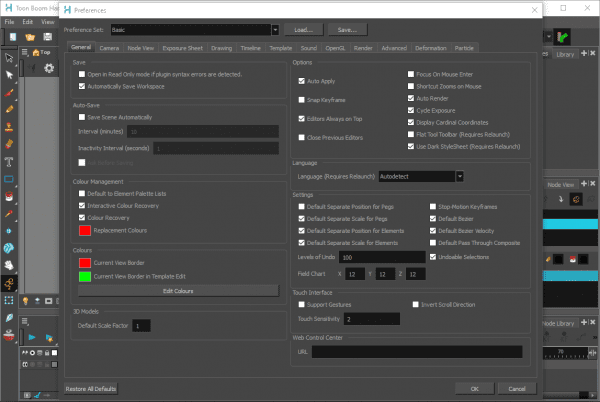Activate the Rectangle shape tool

pyautogui.click(x=9, y=179)
